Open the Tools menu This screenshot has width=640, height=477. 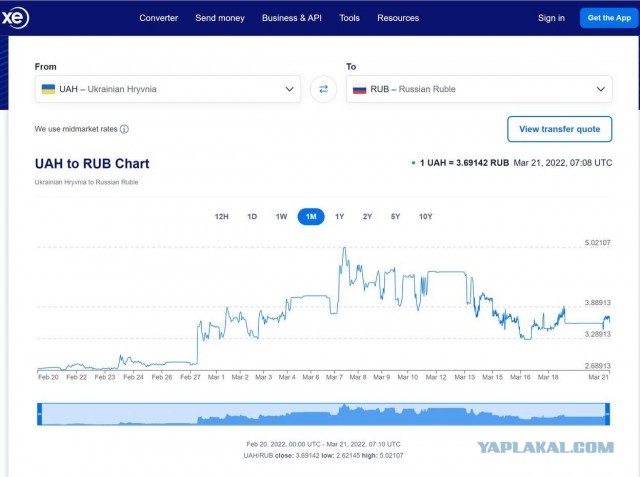(x=349, y=18)
